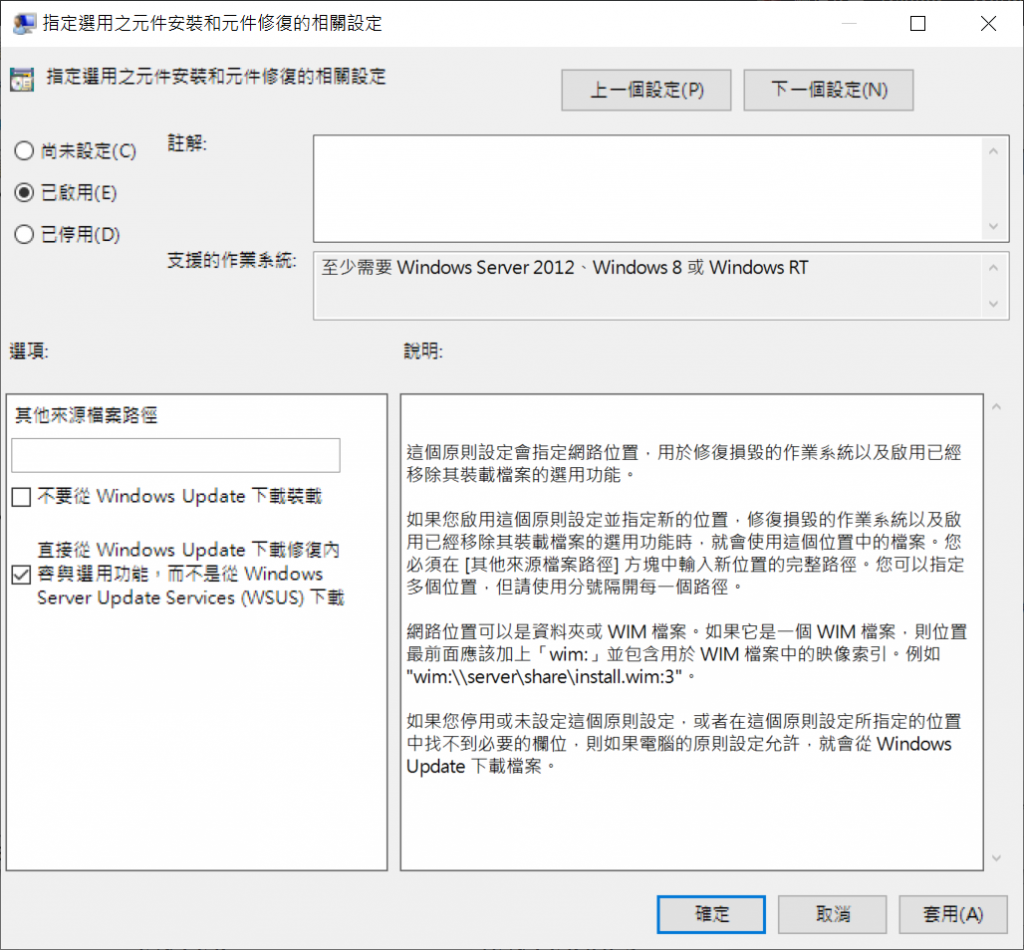Maximize the dialog window
1024x950 pixels.
918,24
